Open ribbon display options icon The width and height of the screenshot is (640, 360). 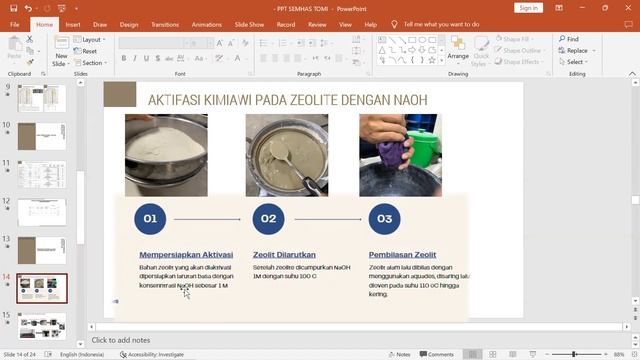pos(559,8)
